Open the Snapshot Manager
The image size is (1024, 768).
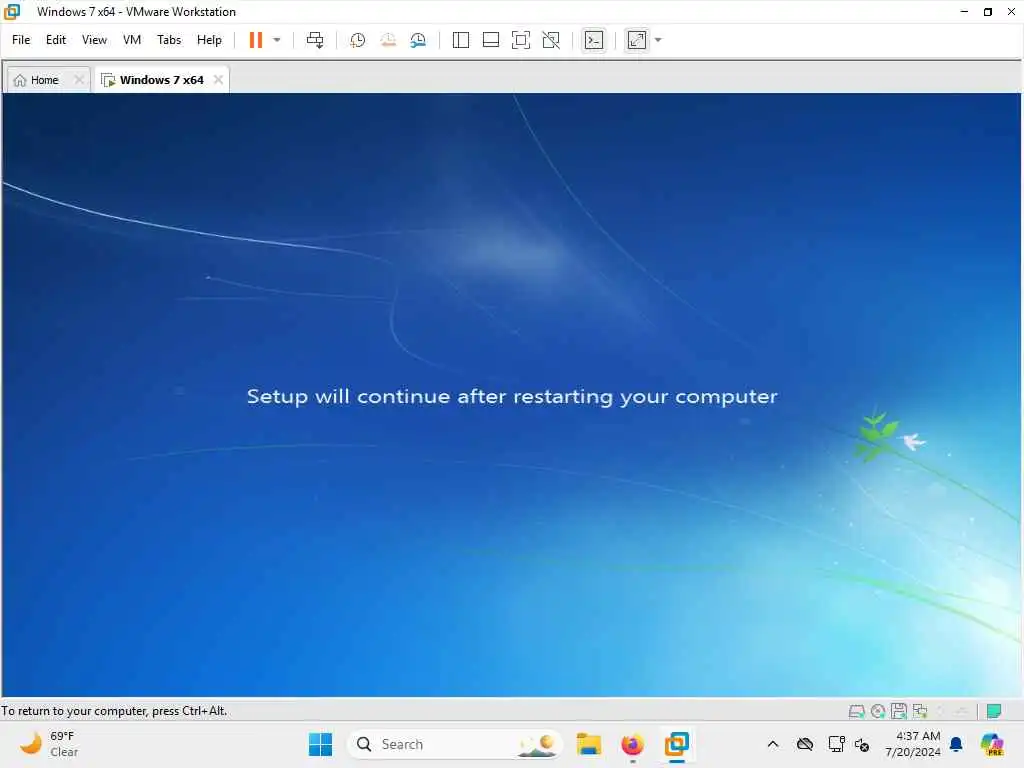418,40
